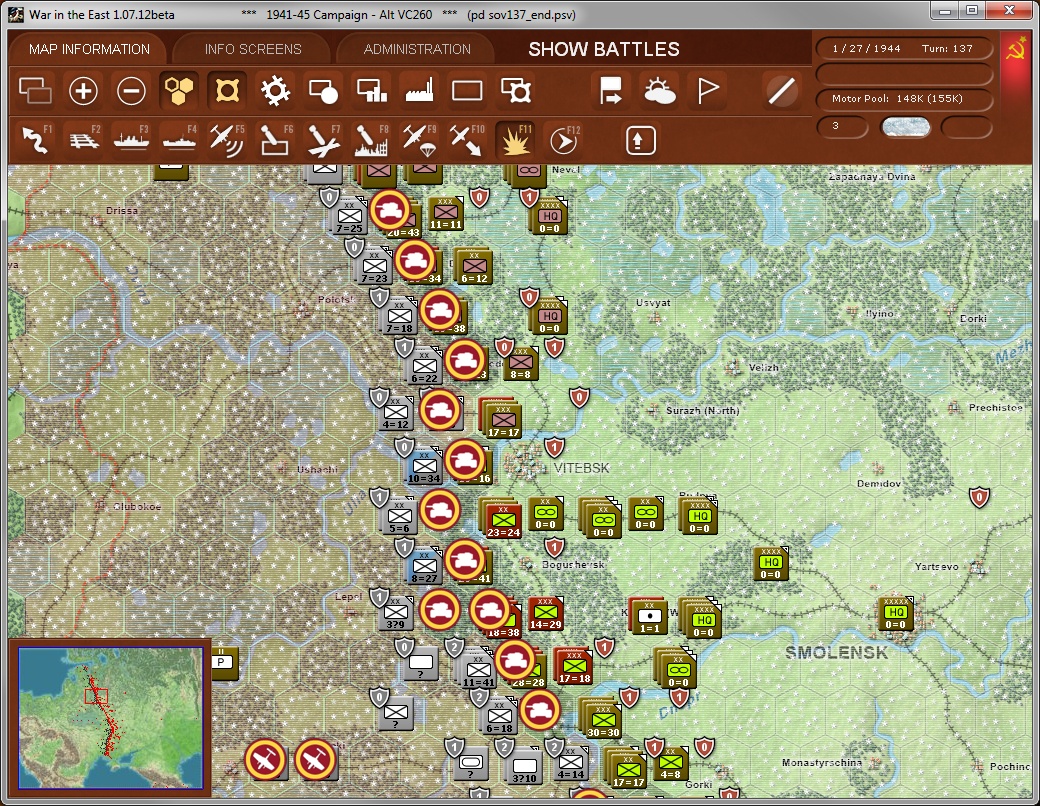Toggle factory locations display

click(419, 91)
